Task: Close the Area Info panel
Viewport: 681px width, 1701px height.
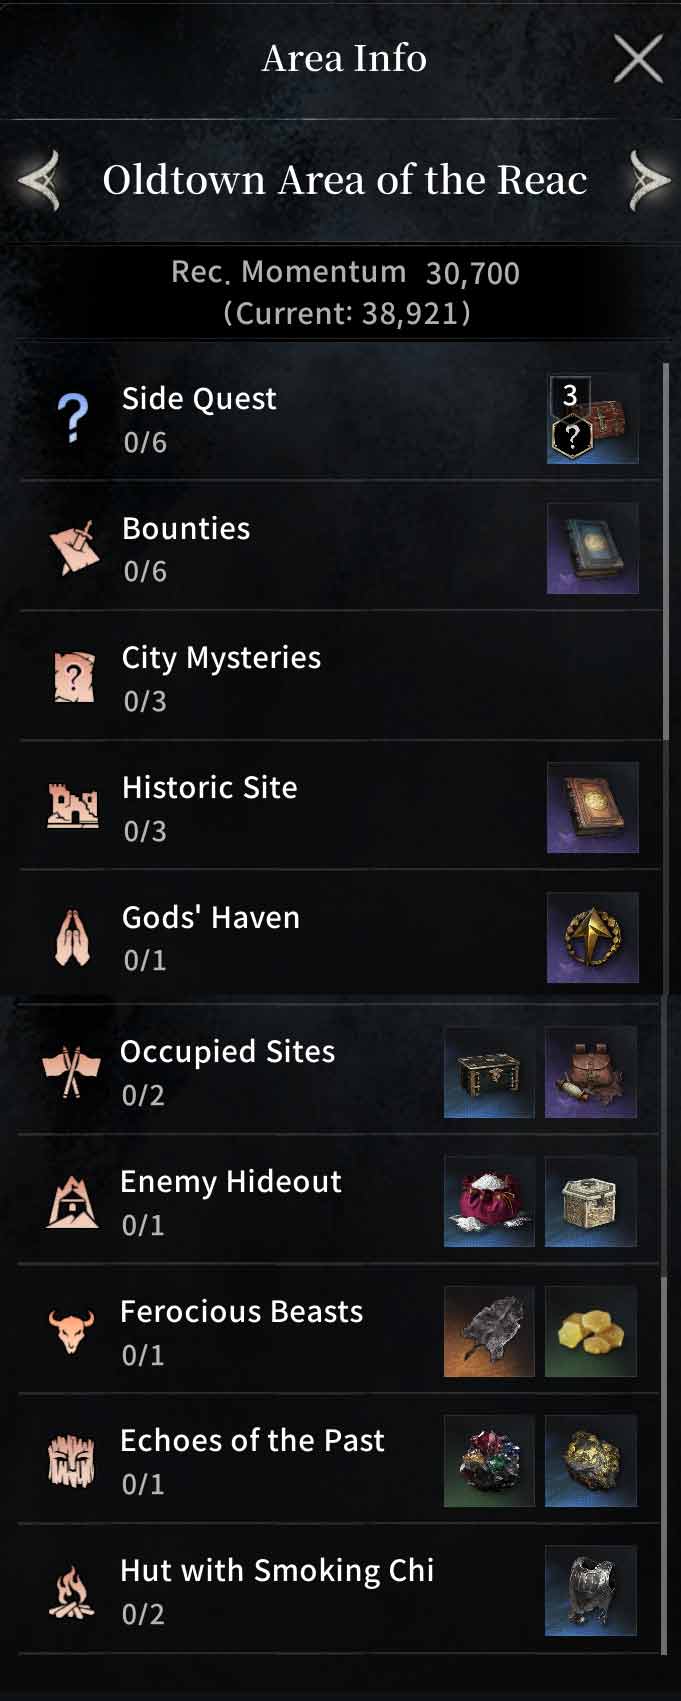Action: (x=637, y=58)
